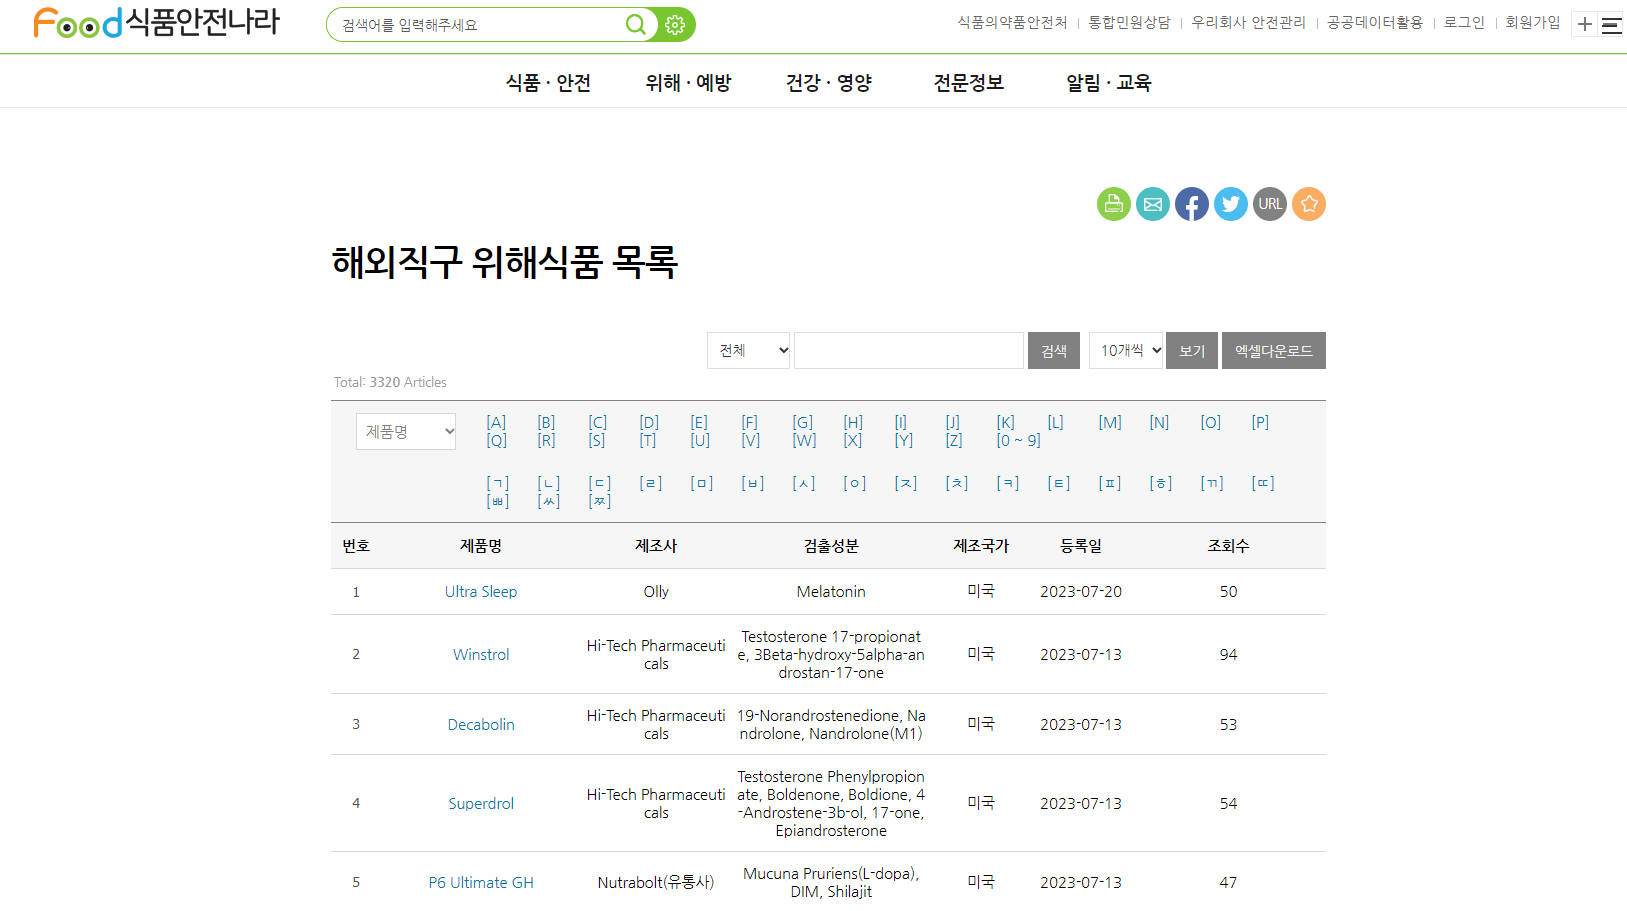Open Ultra Sleep product link
This screenshot has height=911, width=1627.
481,591
